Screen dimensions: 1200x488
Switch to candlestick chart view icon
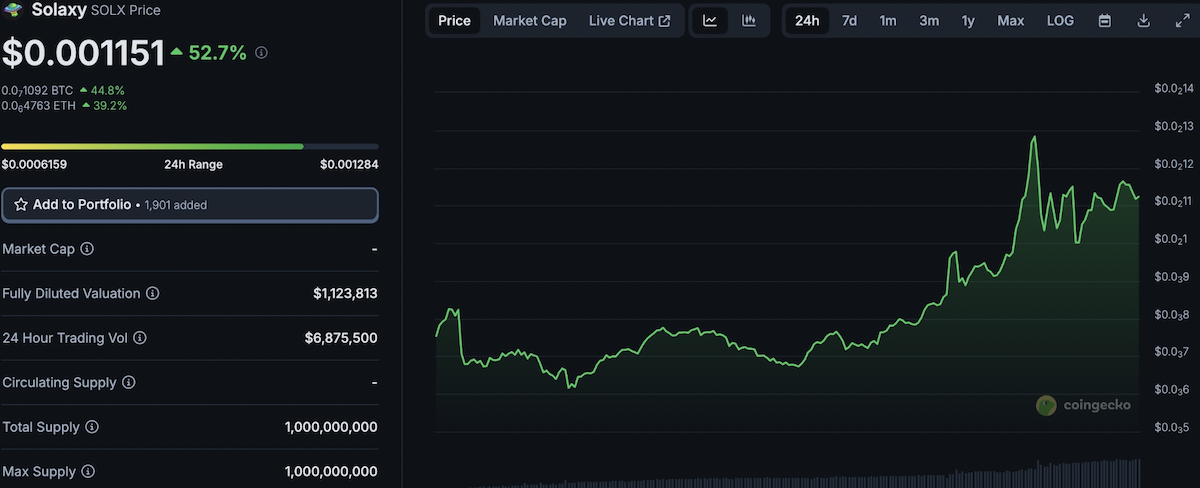click(749, 21)
